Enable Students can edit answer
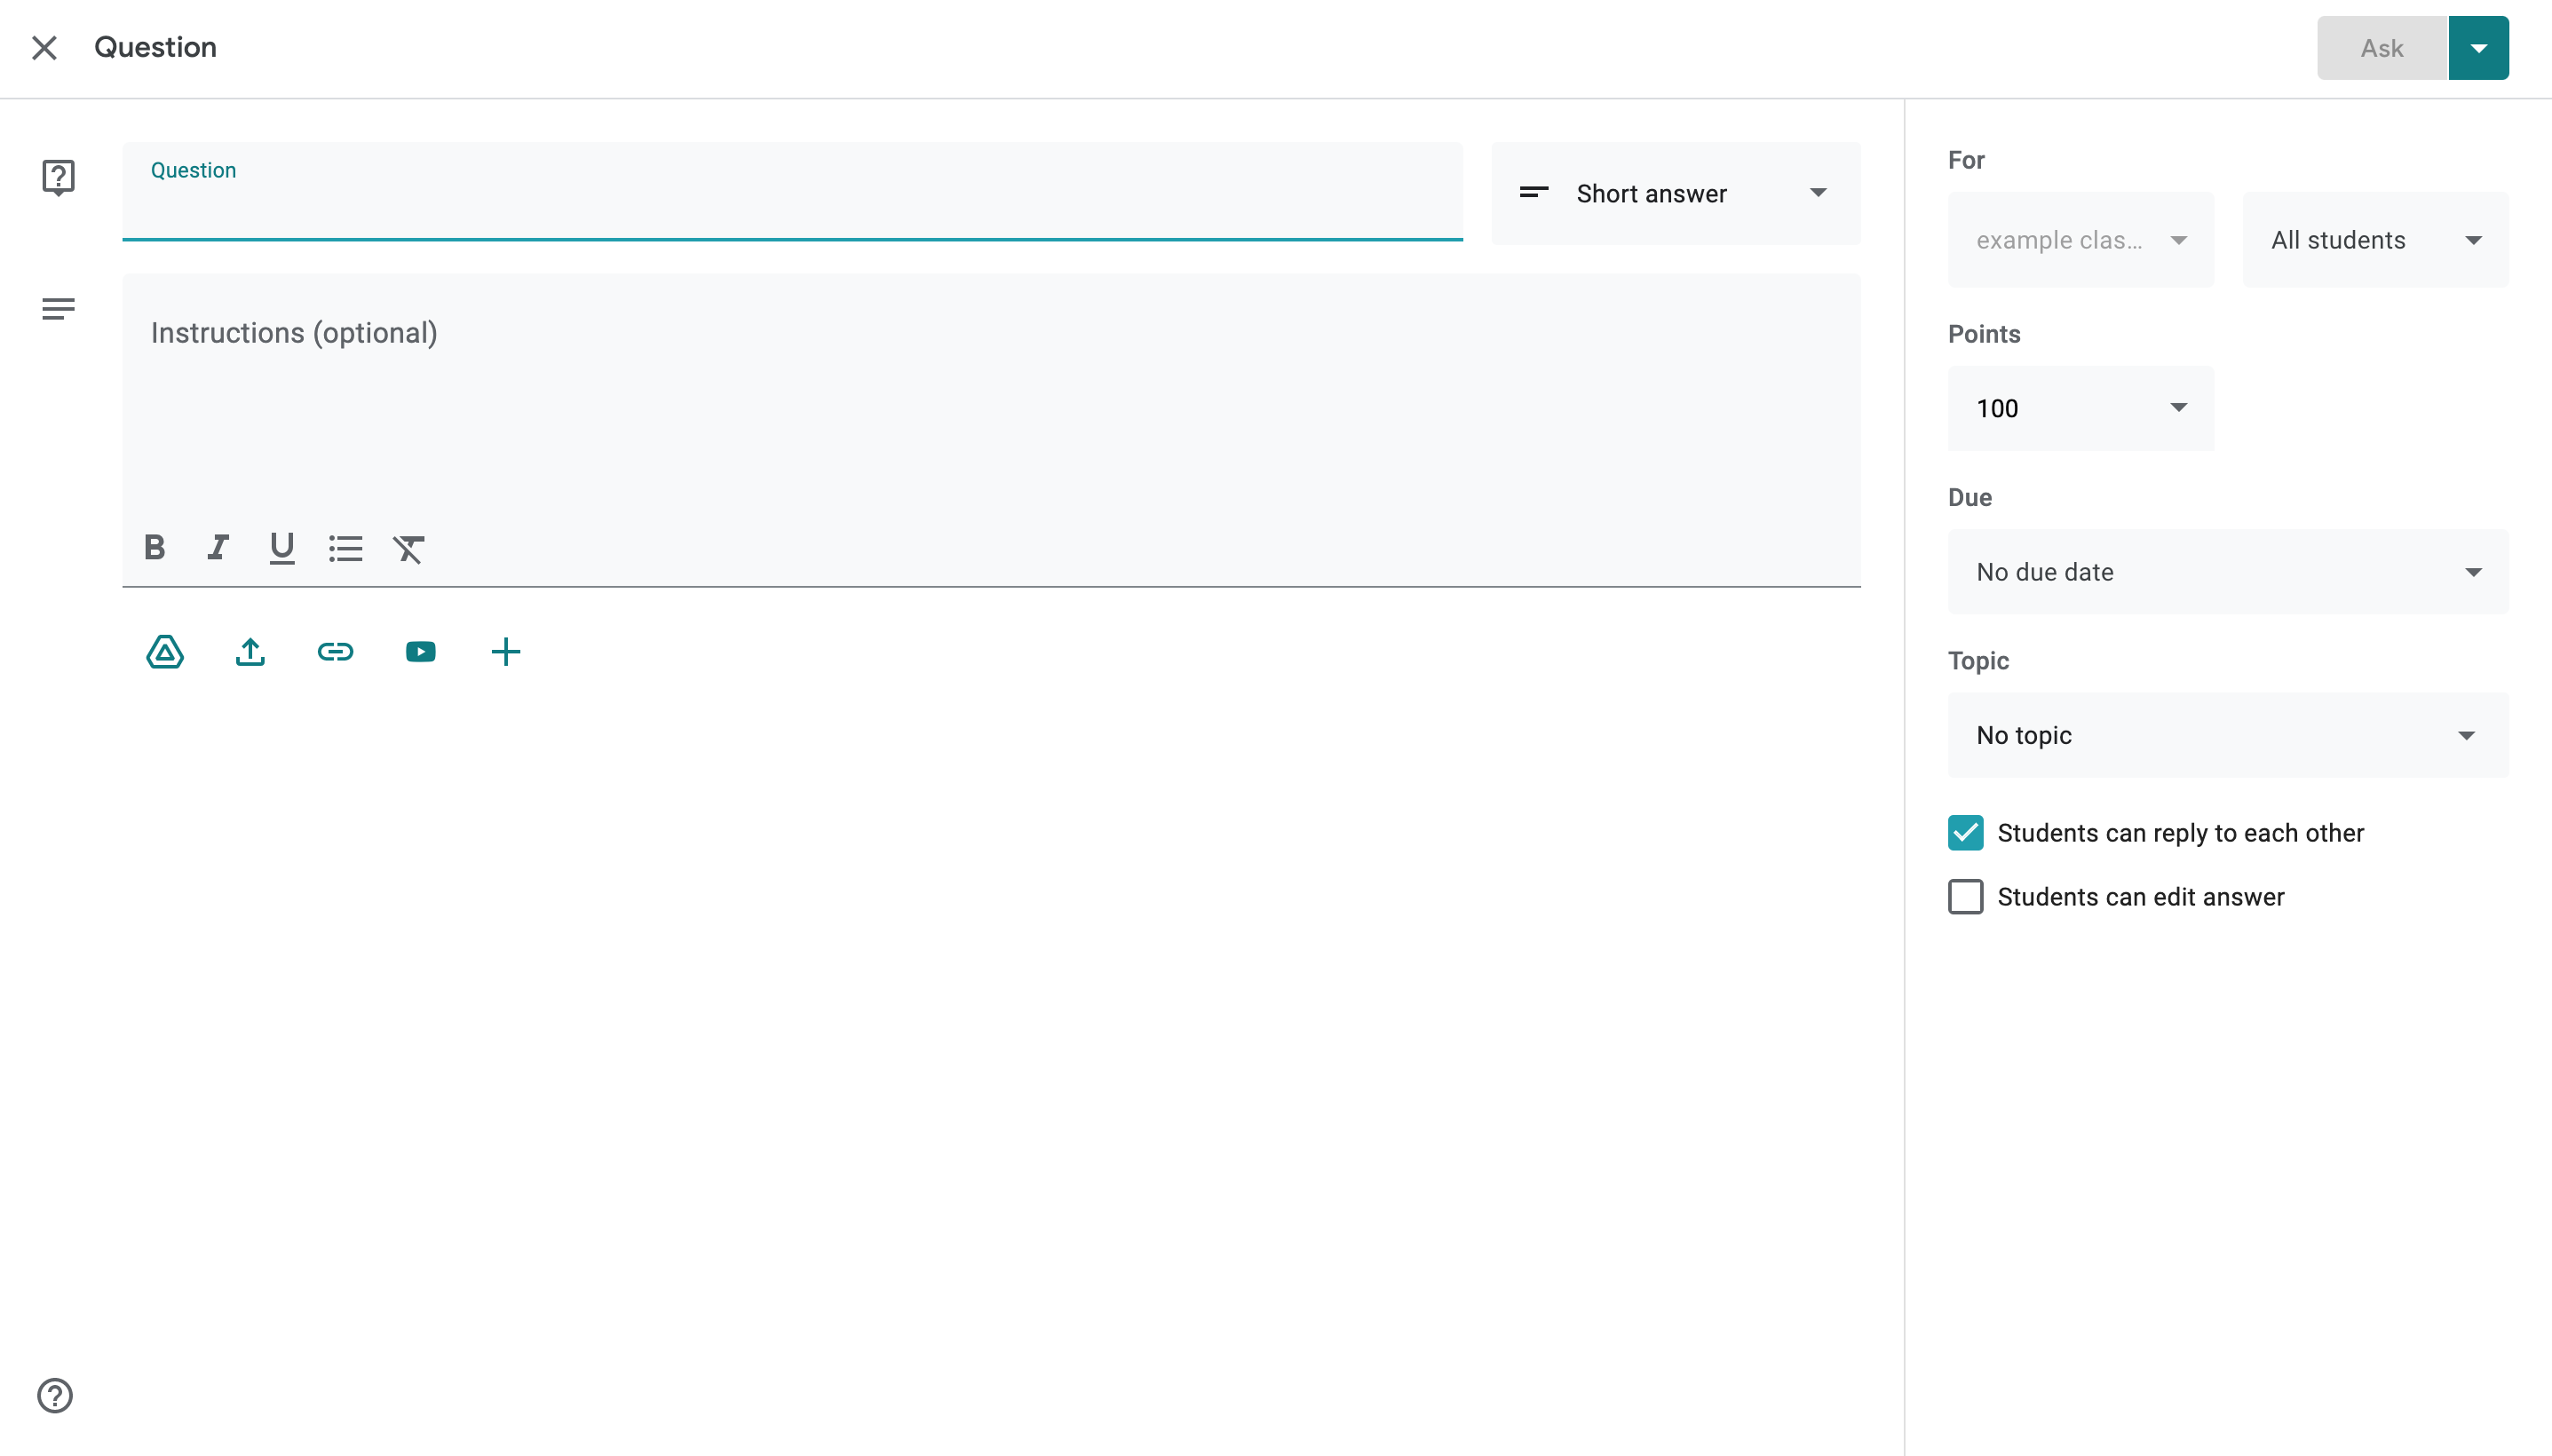The image size is (2552, 1456). click(1965, 897)
